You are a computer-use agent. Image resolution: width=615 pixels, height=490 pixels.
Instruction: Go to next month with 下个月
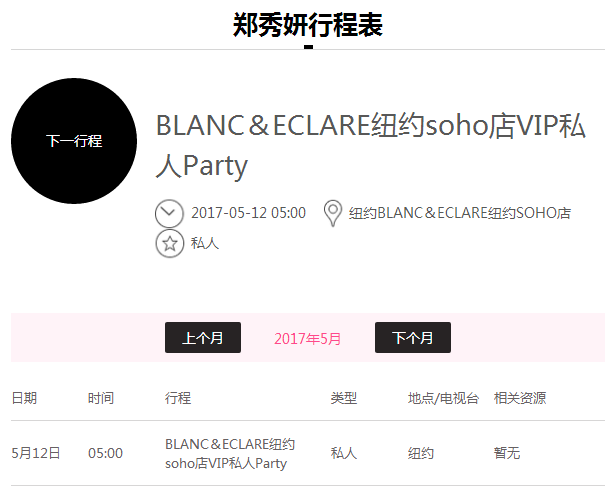coord(413,337)
